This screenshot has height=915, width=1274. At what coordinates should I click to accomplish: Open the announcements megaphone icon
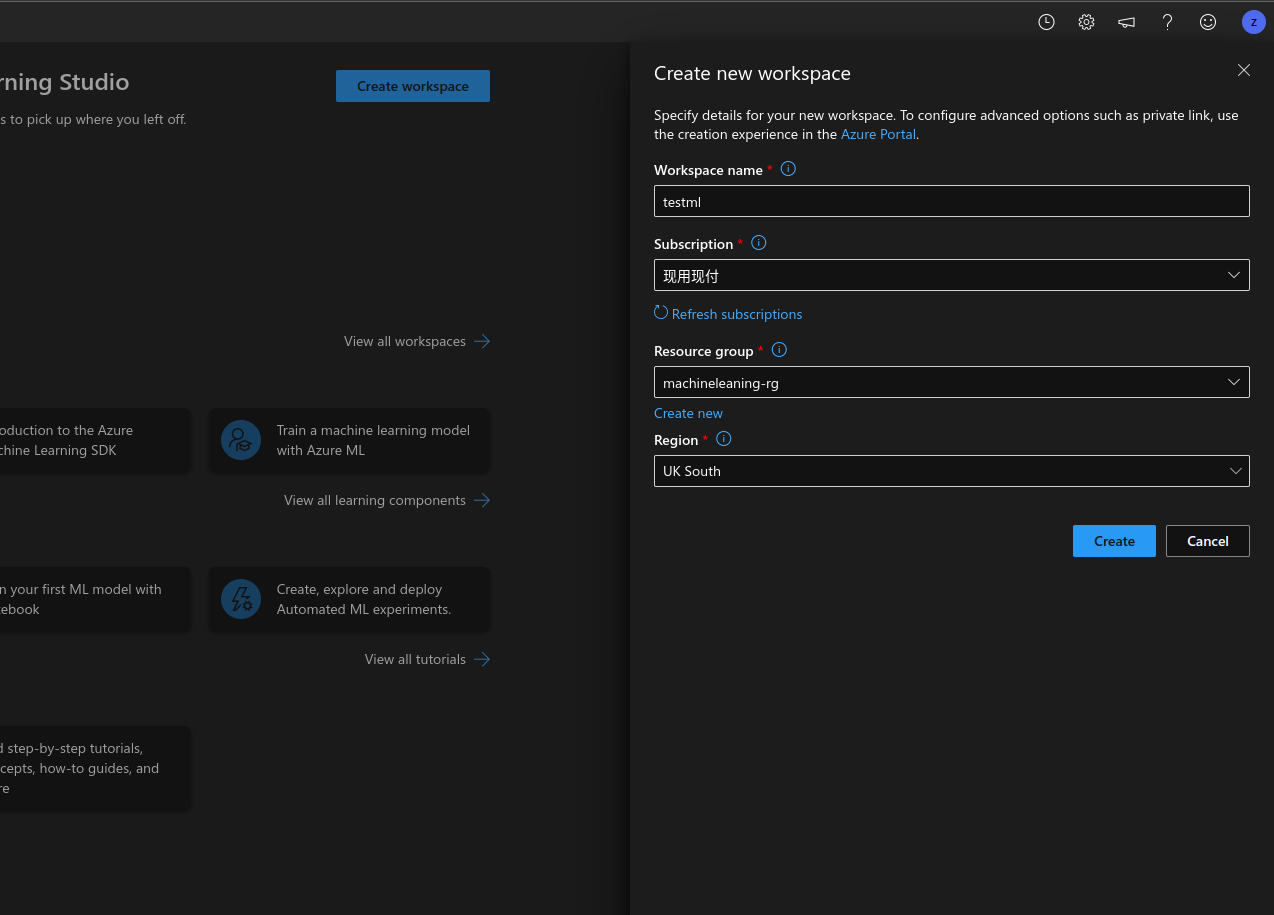[1127, 22]
